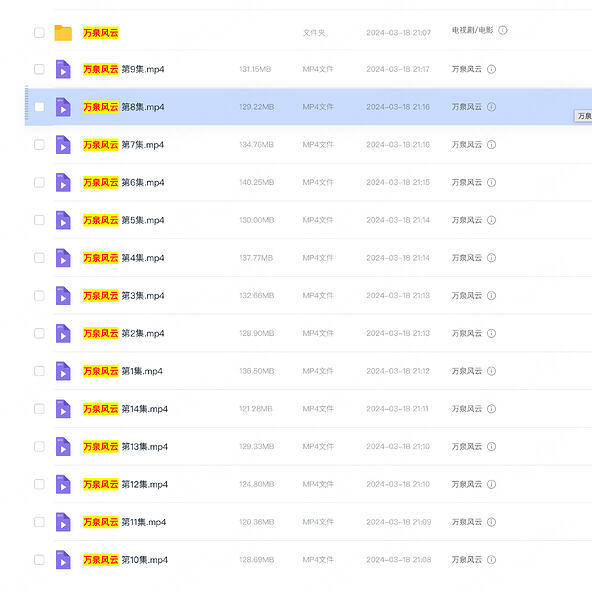Select checkbox for 第6集.mp4
Viewport: 592px width, 600px height.
pyautogui.click(x=39, y=183)
